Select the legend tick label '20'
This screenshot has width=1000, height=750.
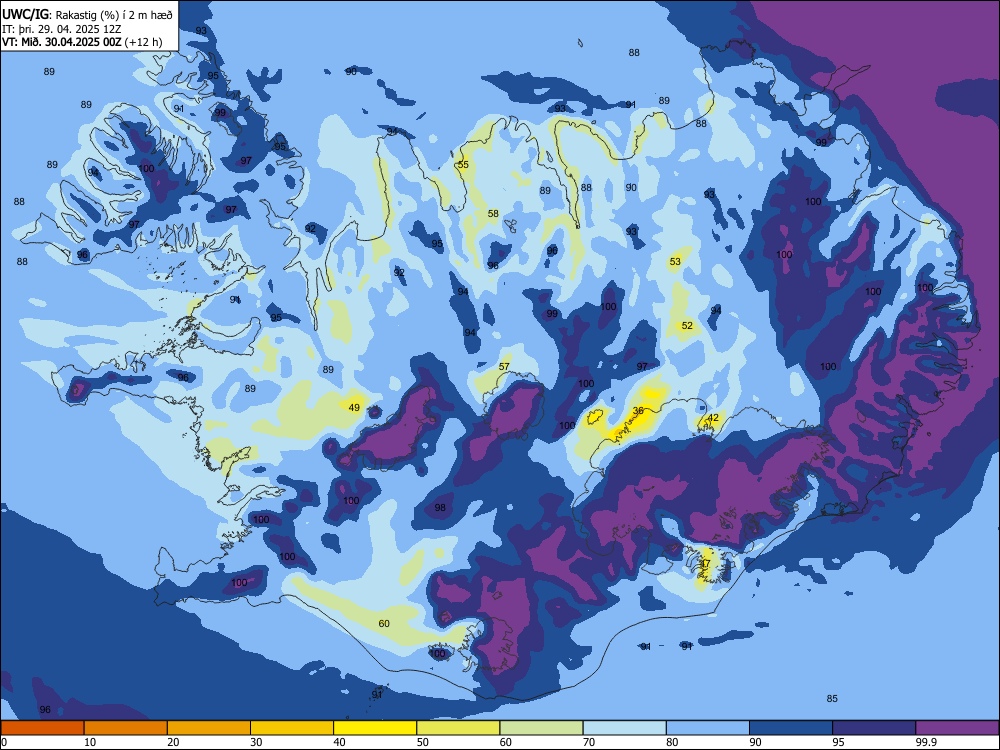[x=173, y=742]
